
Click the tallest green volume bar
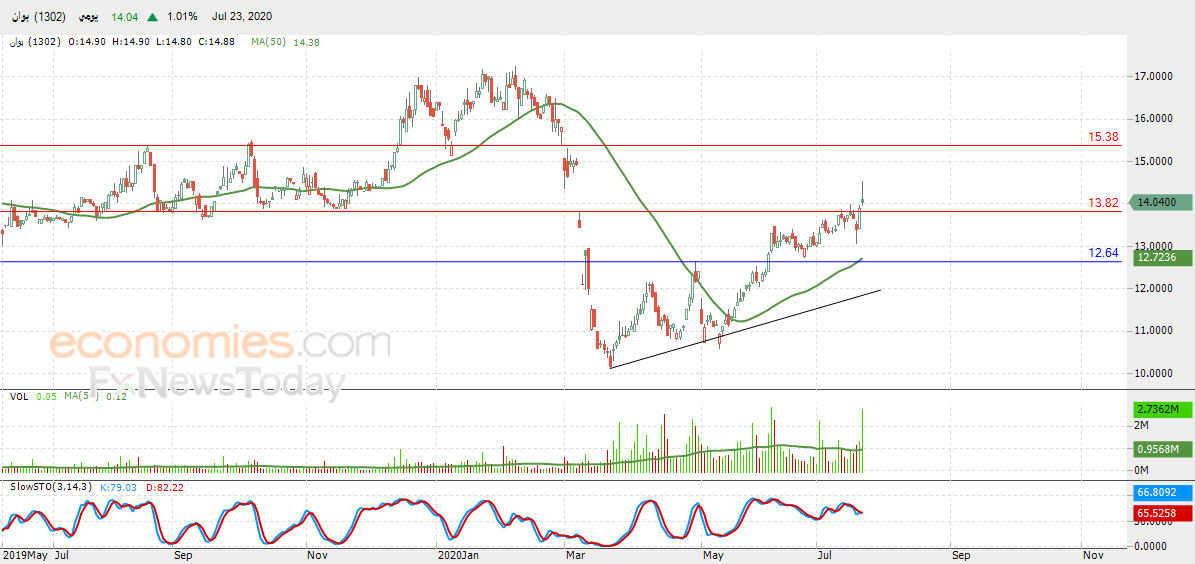tap(771, 440)
